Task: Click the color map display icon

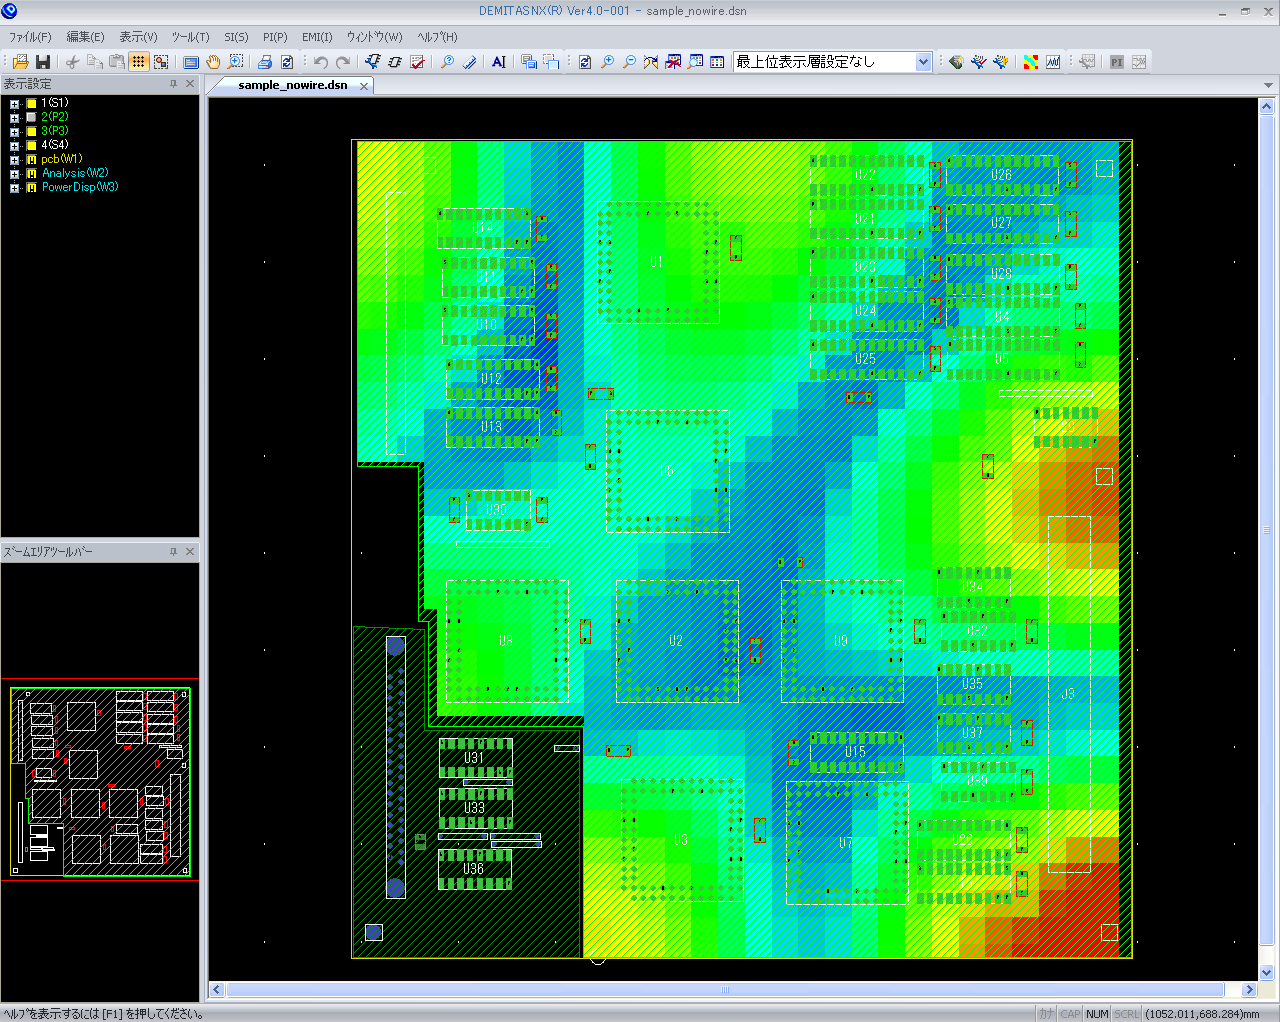Action: [1031, 62]
